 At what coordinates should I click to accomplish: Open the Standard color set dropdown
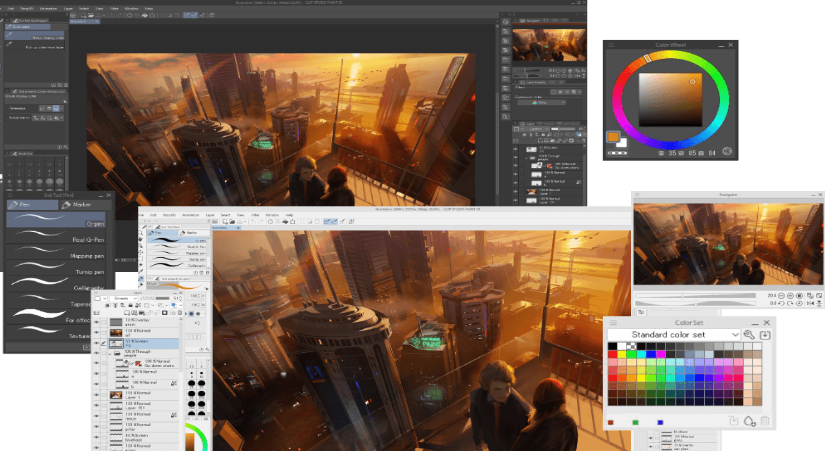pos(674,335)
